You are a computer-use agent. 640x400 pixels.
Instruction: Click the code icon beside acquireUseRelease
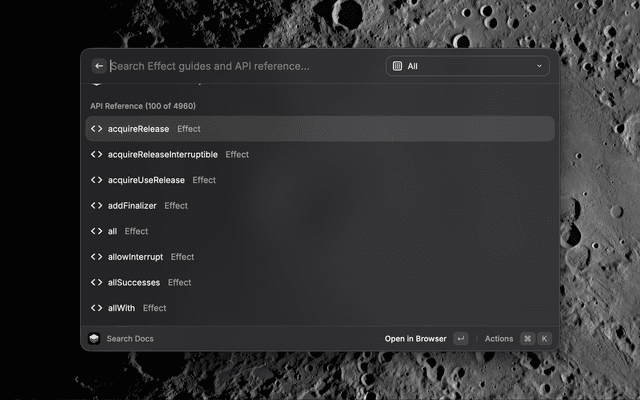[x=96, y=180]
